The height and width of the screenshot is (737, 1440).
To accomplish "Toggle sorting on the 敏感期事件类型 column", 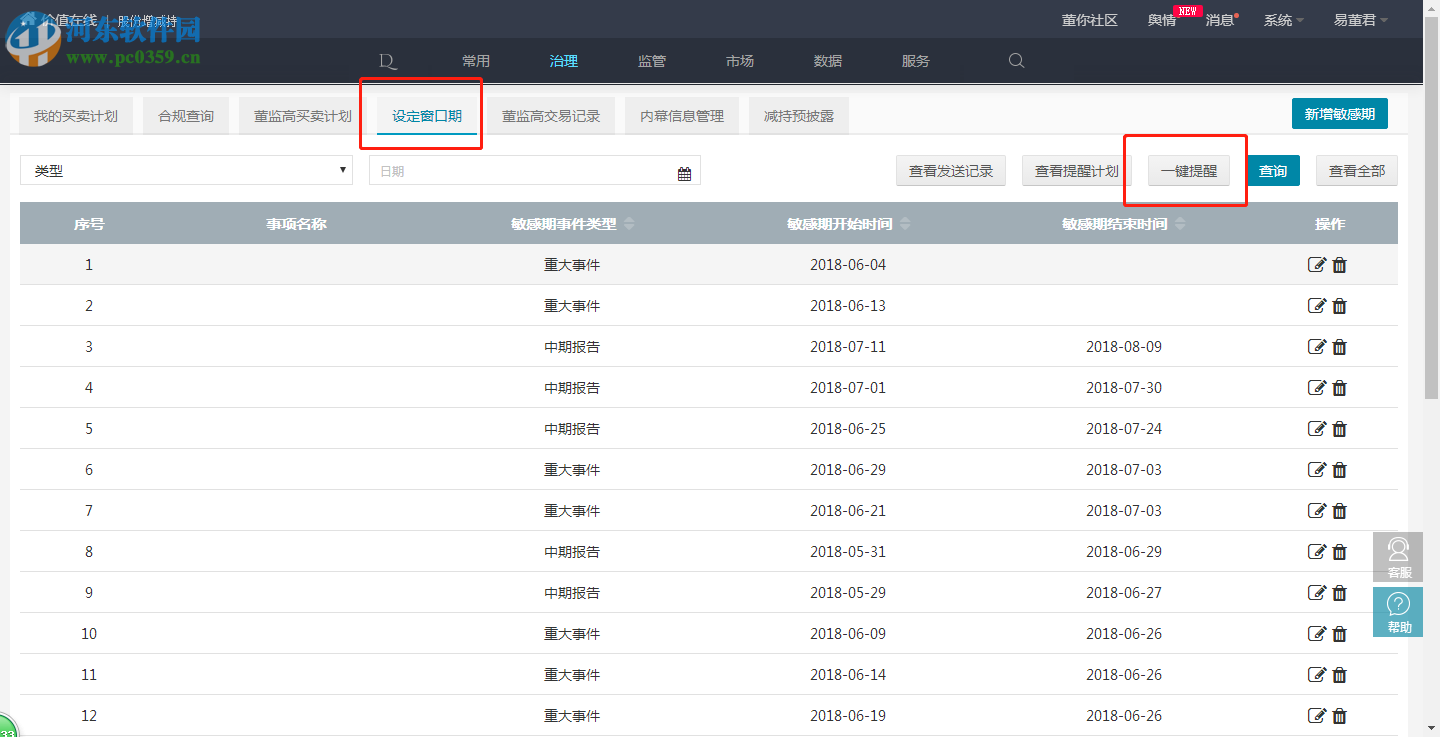I will 629,223.
